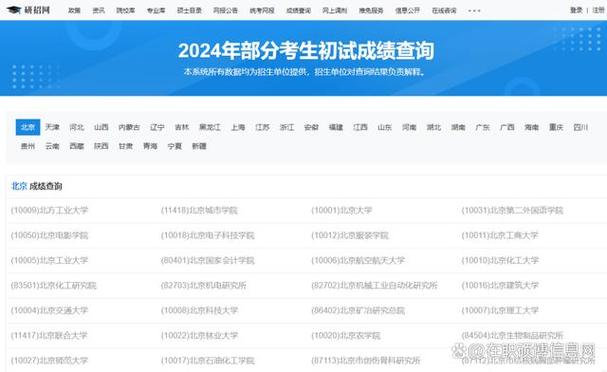Open the (10011)北京工商大学 link
The width and height of the screenshot is (607, 372).
click(x=500, y=235)
